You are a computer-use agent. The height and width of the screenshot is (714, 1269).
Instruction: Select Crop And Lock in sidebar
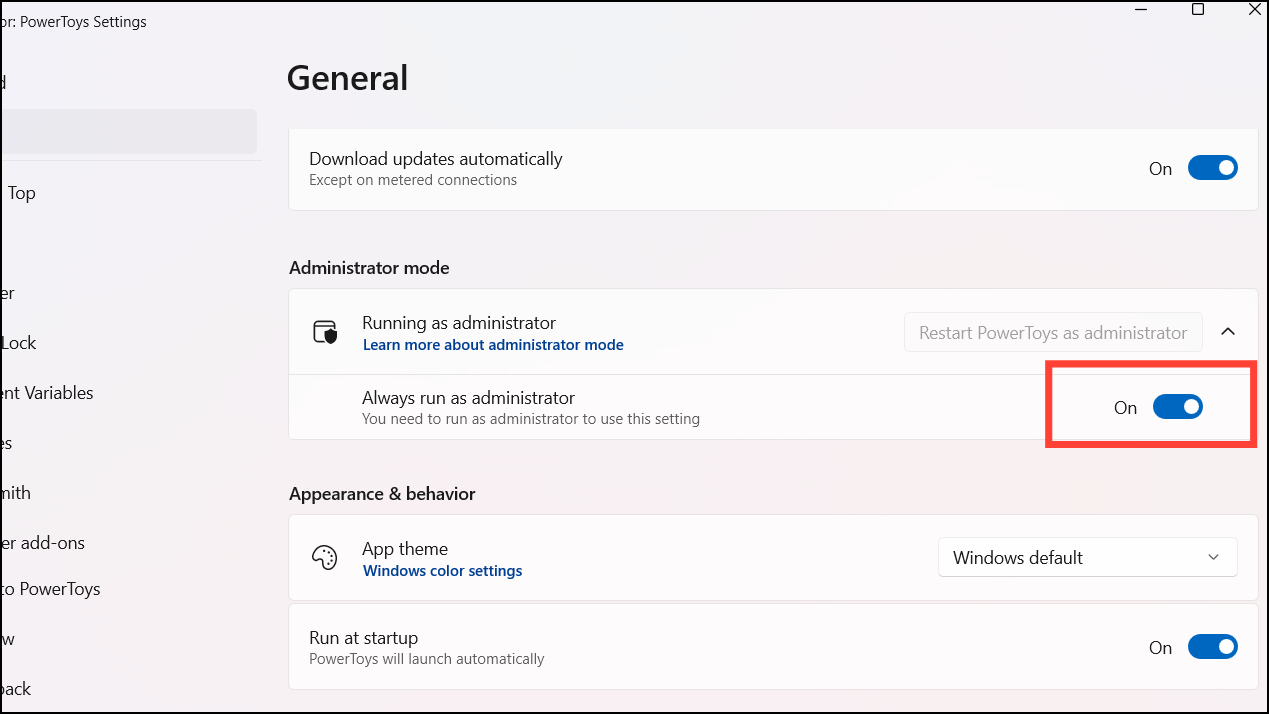click(x=18, y=343)
